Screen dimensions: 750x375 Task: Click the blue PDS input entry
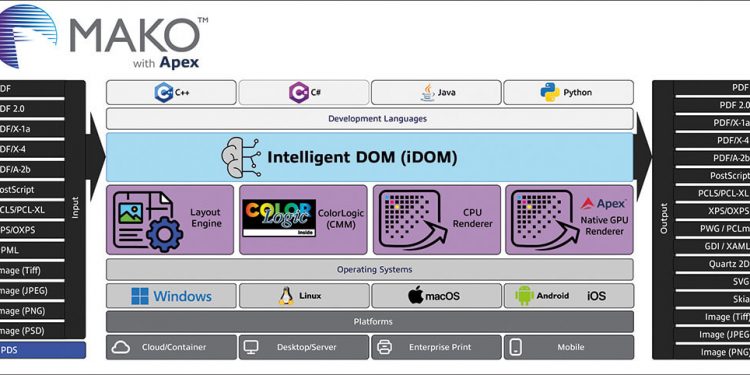click(x=43, y=350)
